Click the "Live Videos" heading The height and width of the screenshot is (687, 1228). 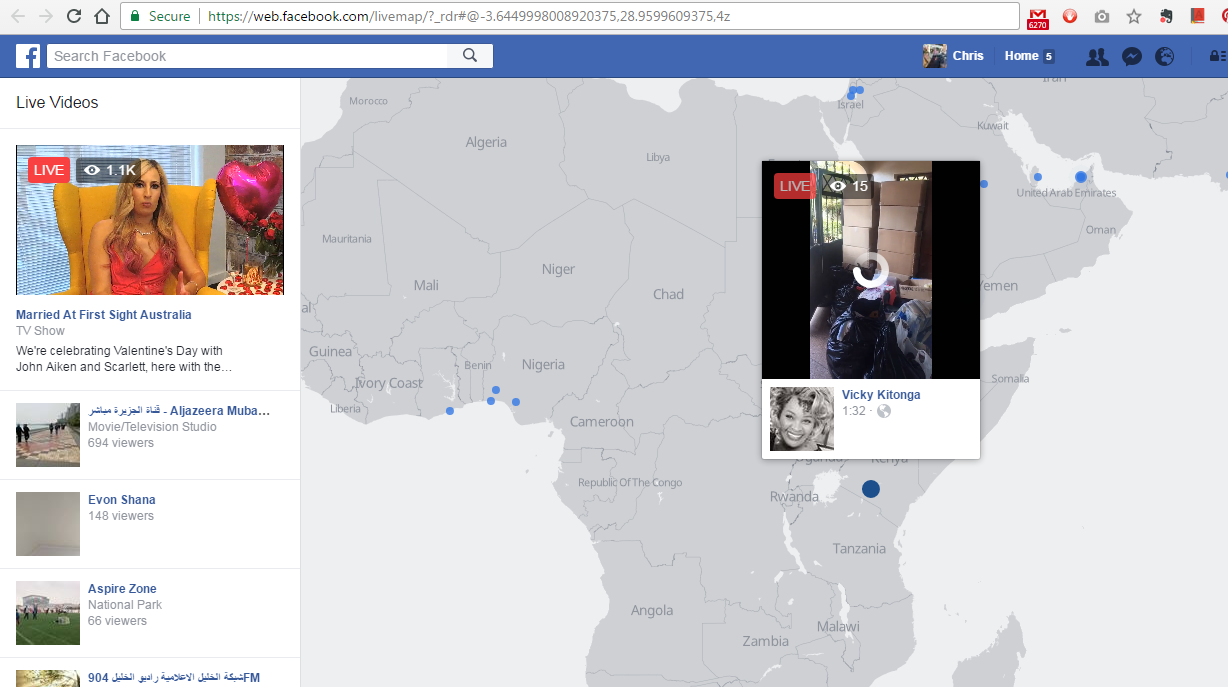pyautogui.click(x=57, y=102)
